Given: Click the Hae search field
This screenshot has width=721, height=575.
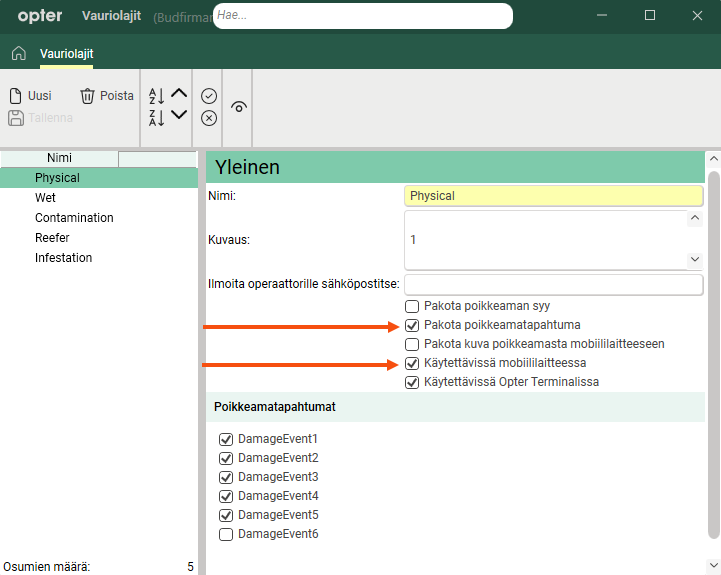Looking at the screenshot, I should pyautogui.click(x=362, y=16).
